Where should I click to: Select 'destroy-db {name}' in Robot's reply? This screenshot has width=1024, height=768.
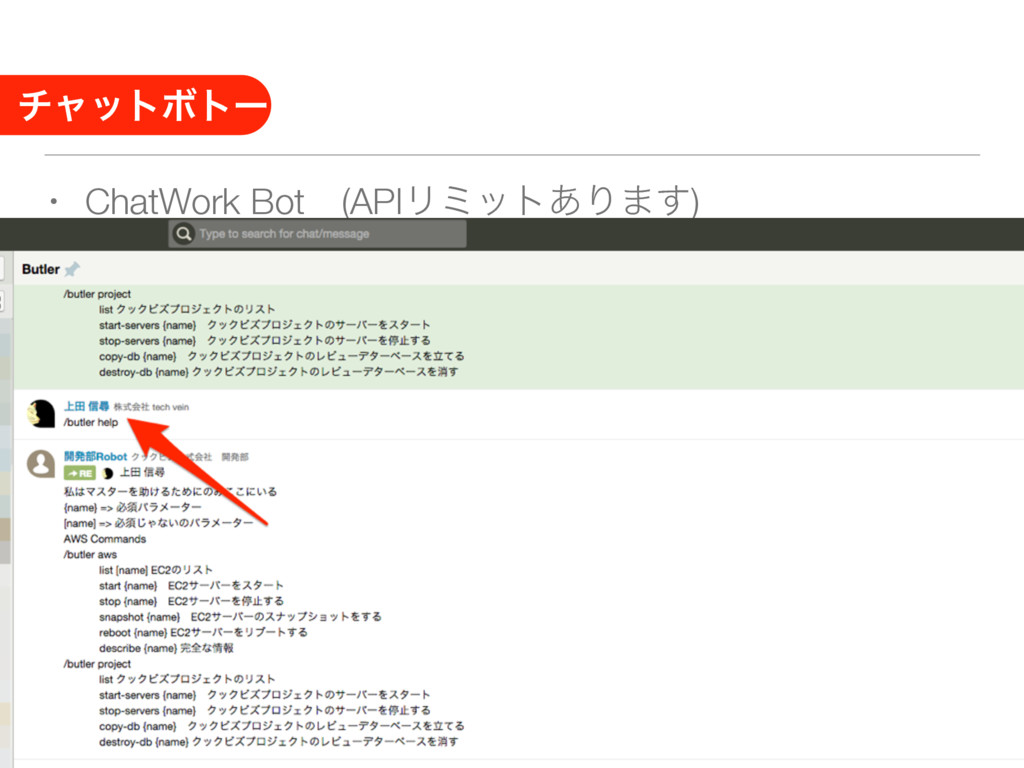(x=279, y=742)
